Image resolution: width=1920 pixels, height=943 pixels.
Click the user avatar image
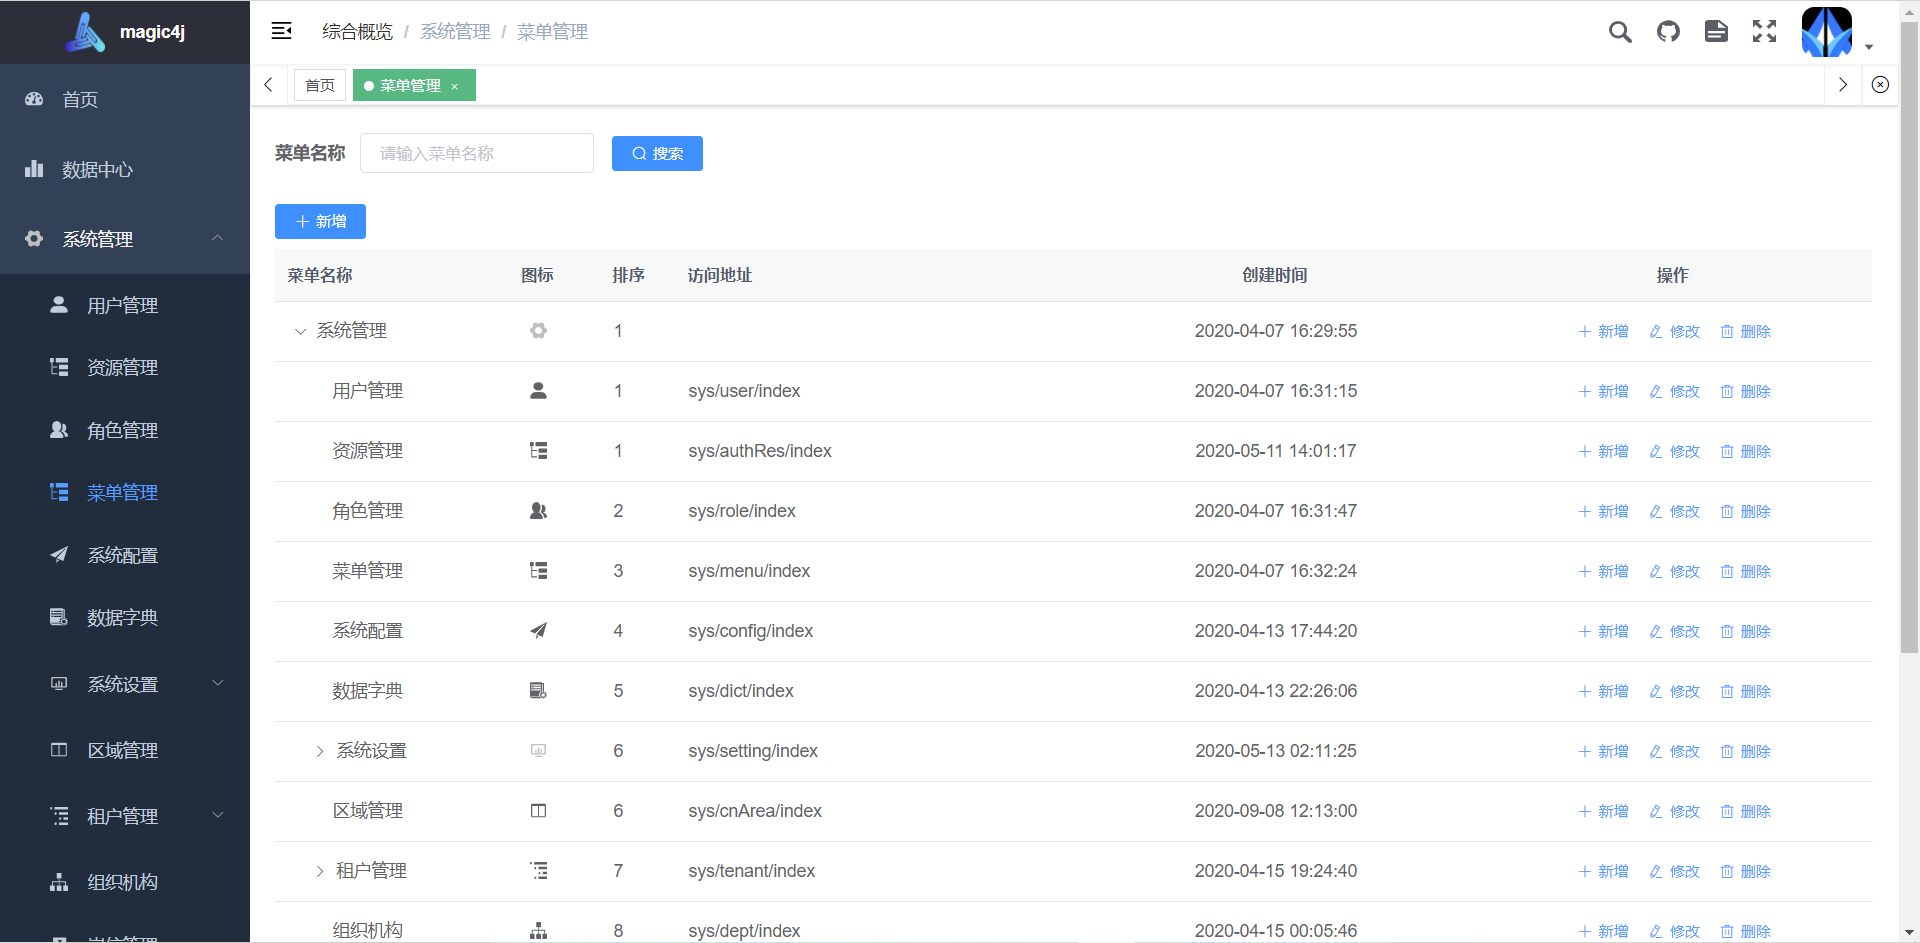click(x=1827, y=32)
